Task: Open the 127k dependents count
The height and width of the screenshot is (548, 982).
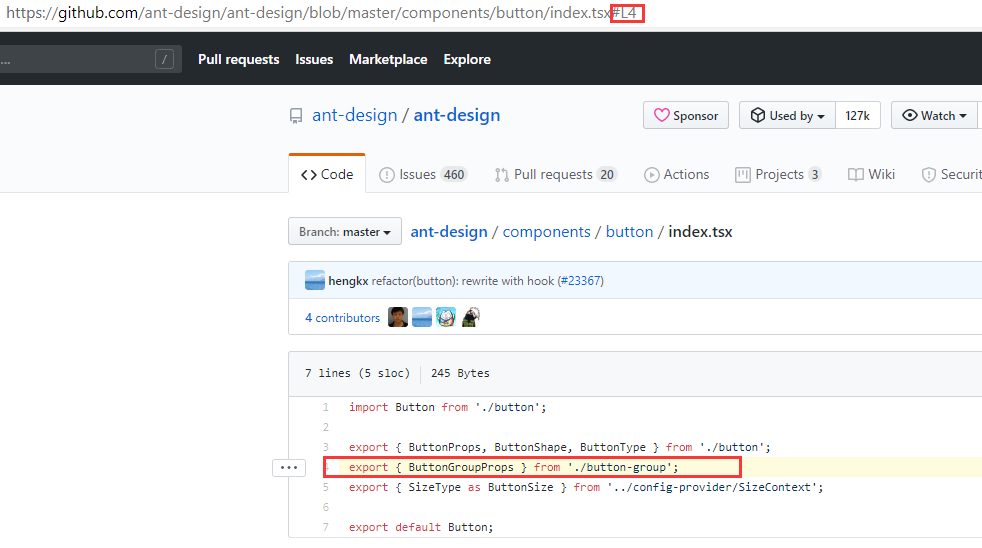Action: tap(857, 115)
